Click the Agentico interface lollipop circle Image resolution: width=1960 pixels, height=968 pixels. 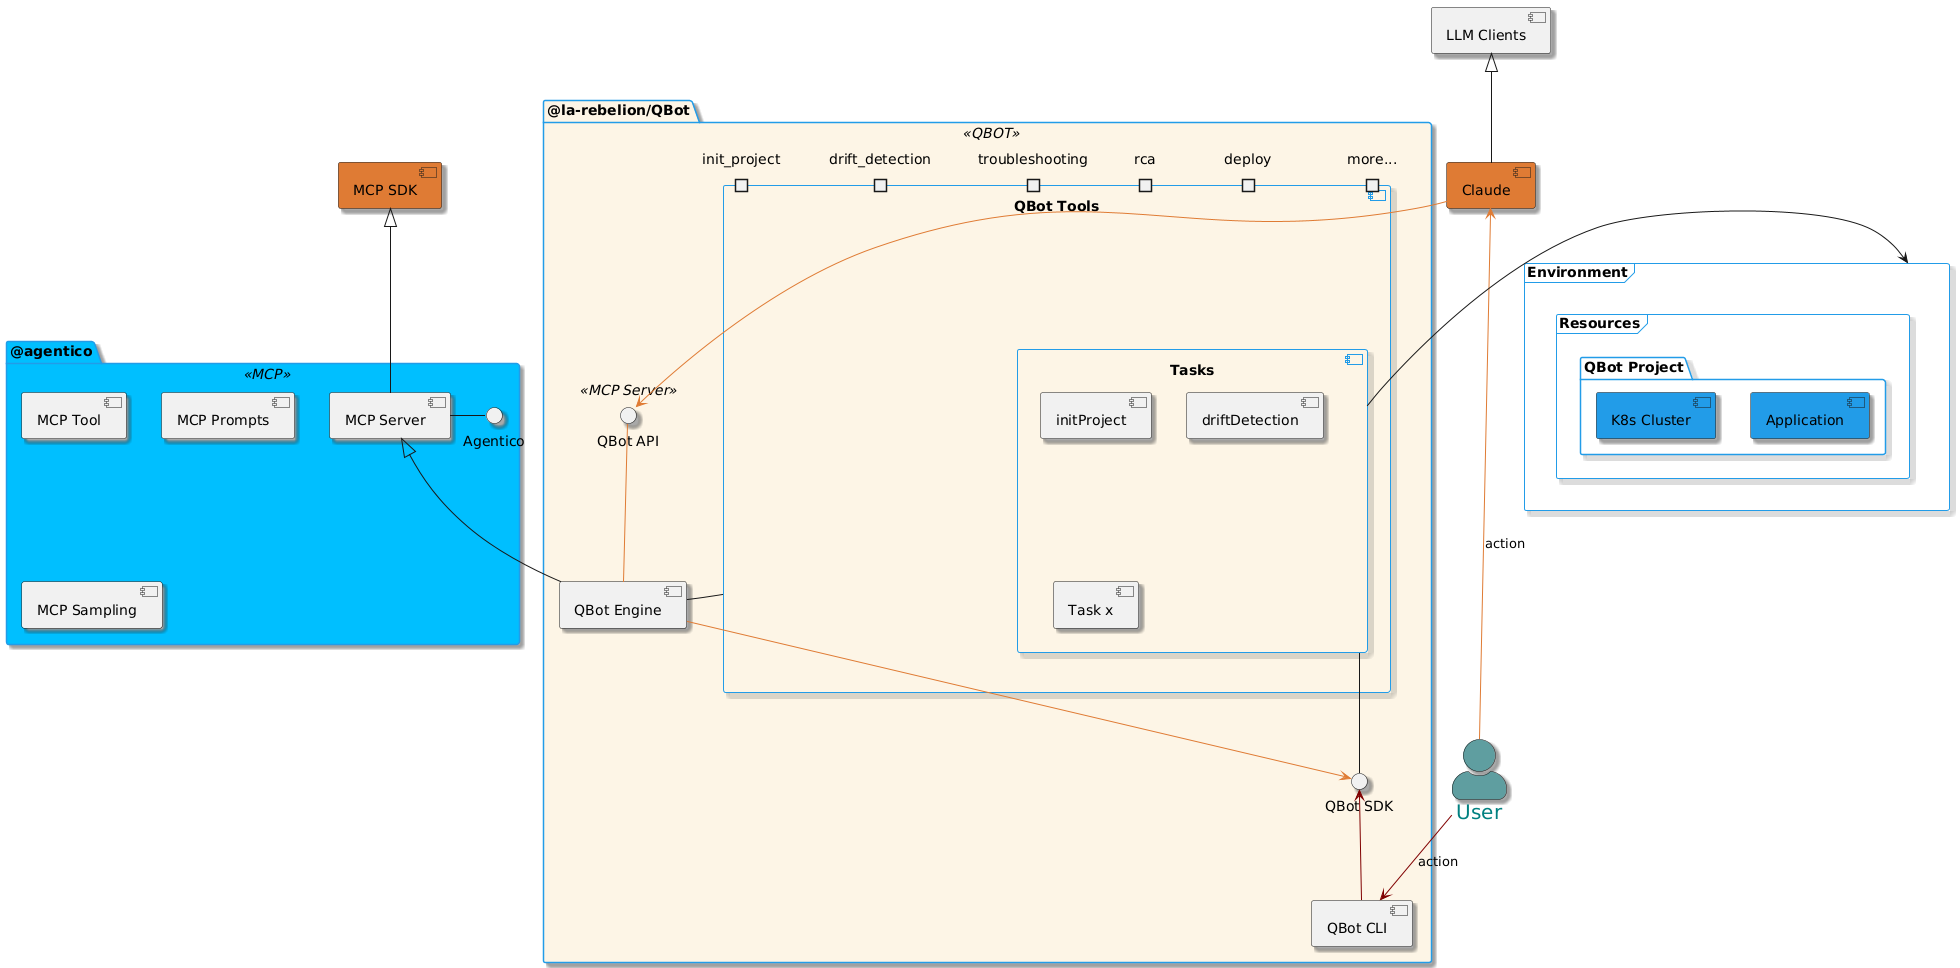coord(495,416)
